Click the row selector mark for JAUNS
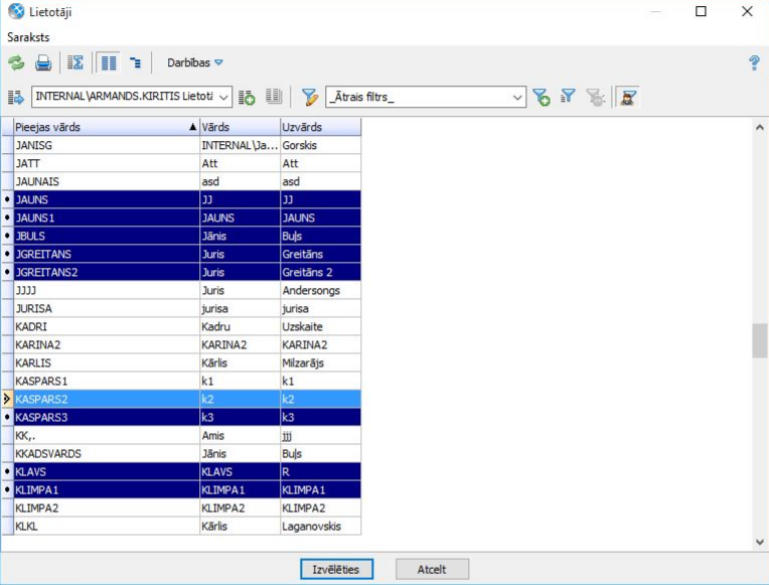This screenshot has width=769, height=585. [7, 200]
